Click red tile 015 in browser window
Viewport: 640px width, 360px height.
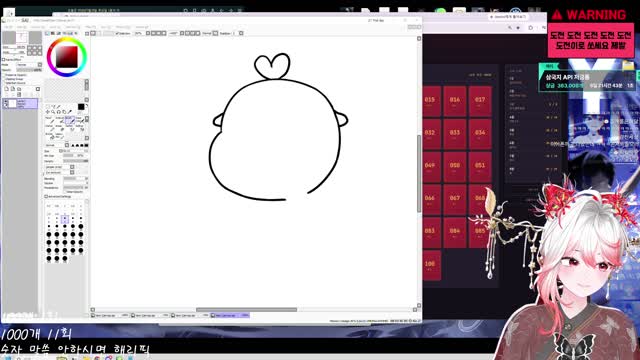[x=430, y=101]
